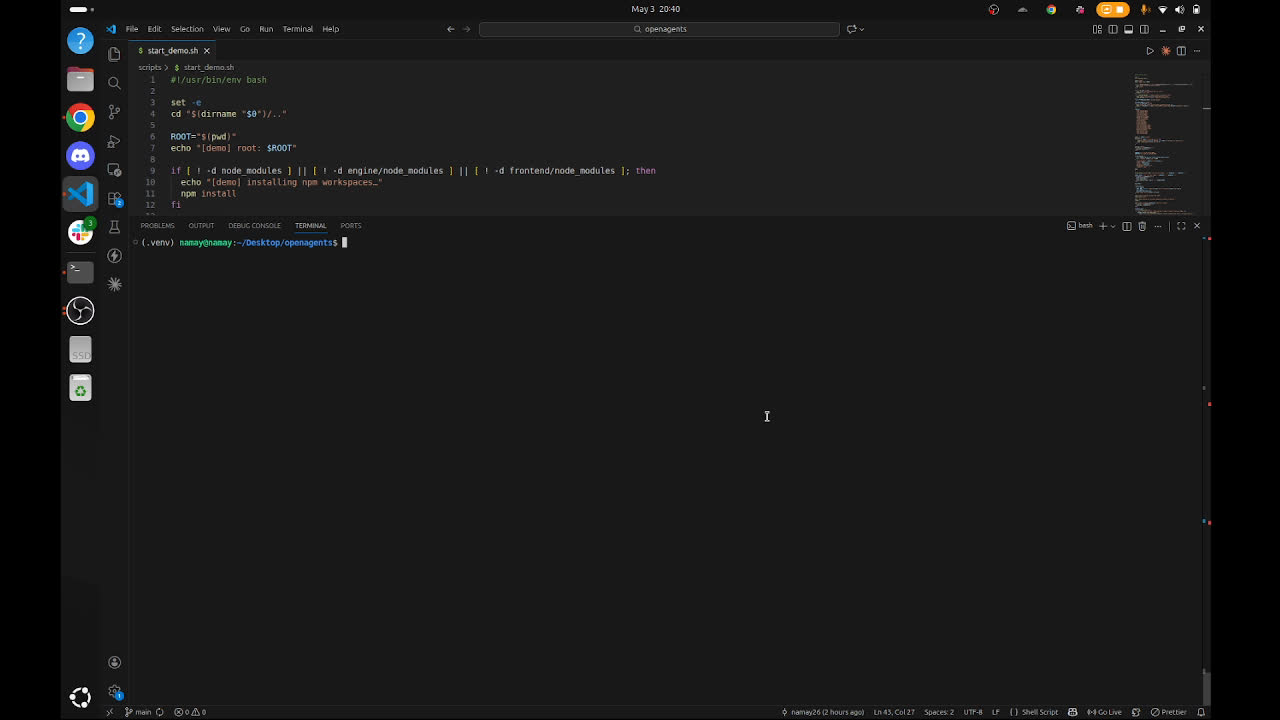Switch to the PROBLEMS panel tab
This screenshot has width=1280, height=720.
click(x=157, y=226)
